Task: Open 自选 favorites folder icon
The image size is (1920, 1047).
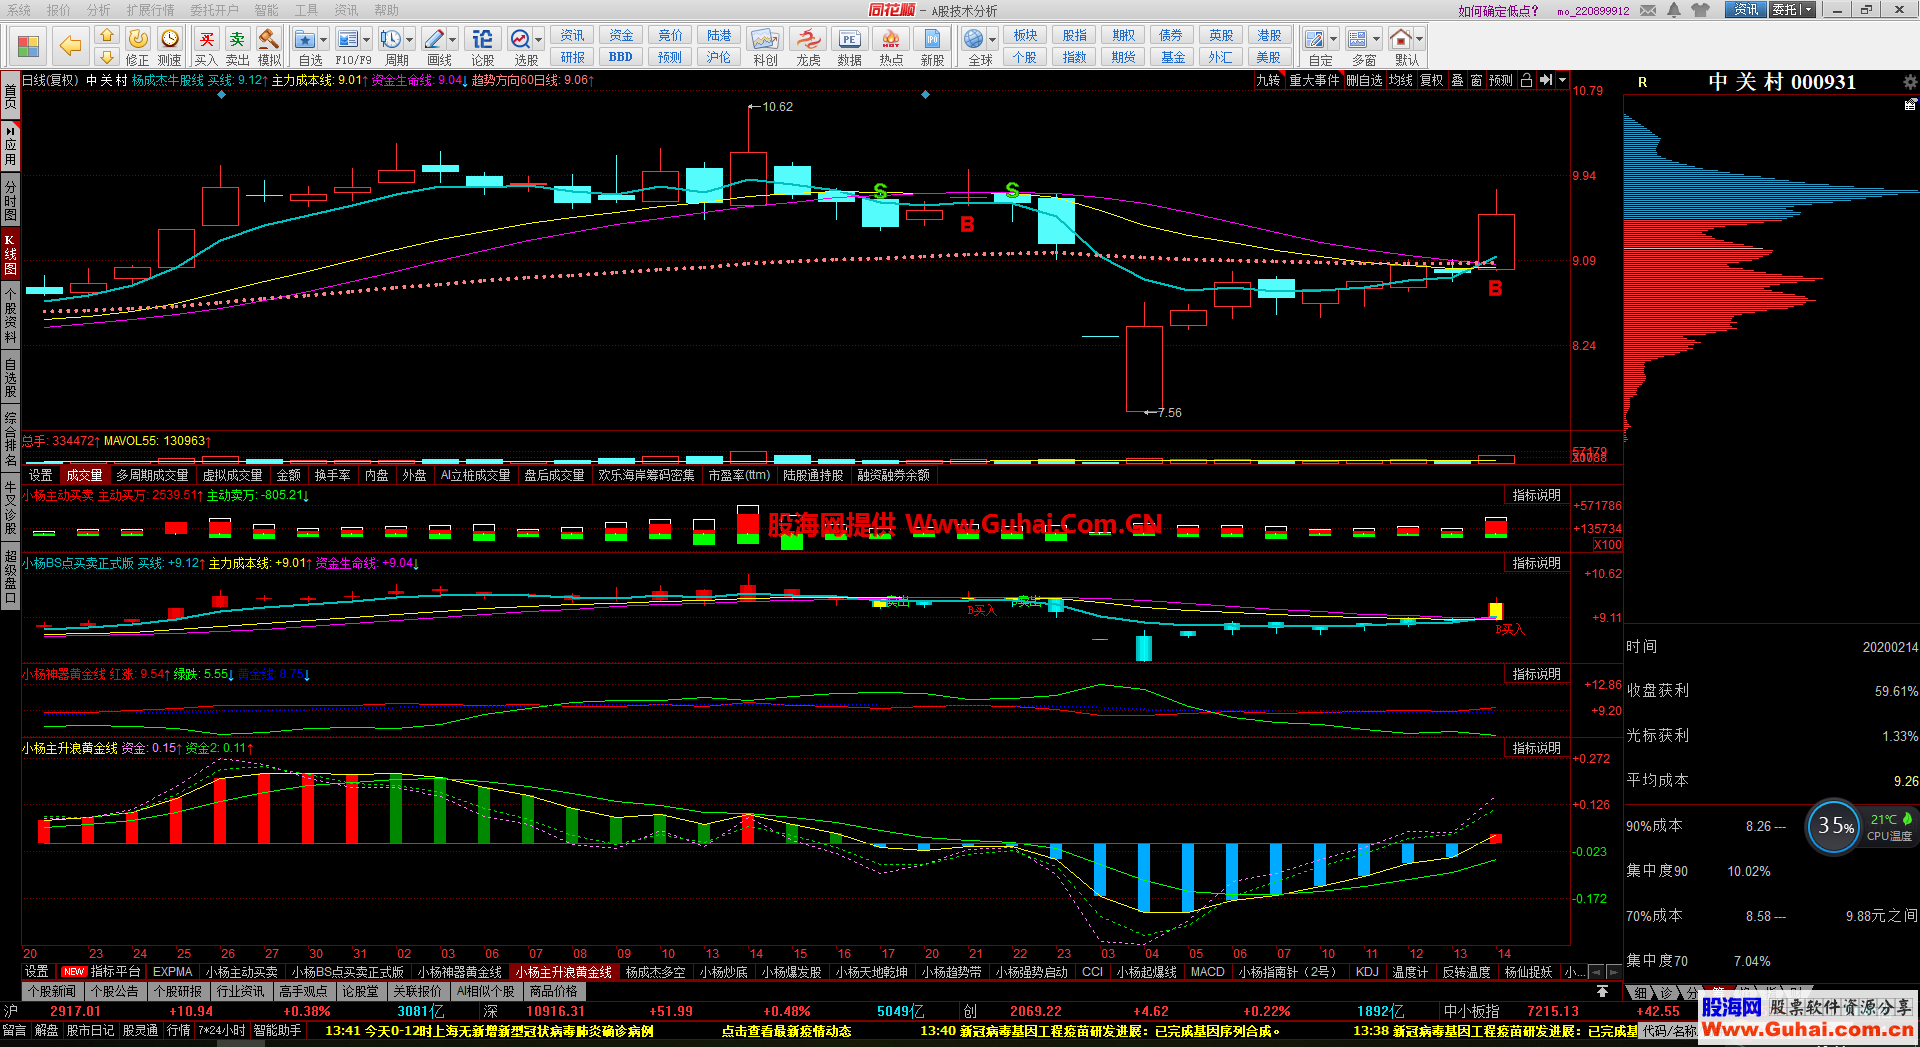Action: click(x=305, y=39)
